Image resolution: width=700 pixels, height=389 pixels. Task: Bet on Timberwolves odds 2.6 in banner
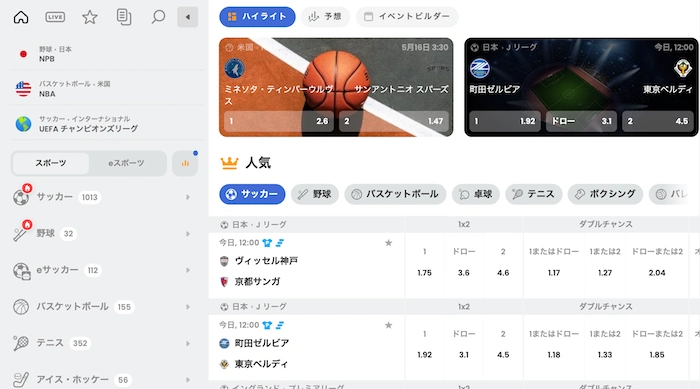pyautogui.click(x=279, y=121)
